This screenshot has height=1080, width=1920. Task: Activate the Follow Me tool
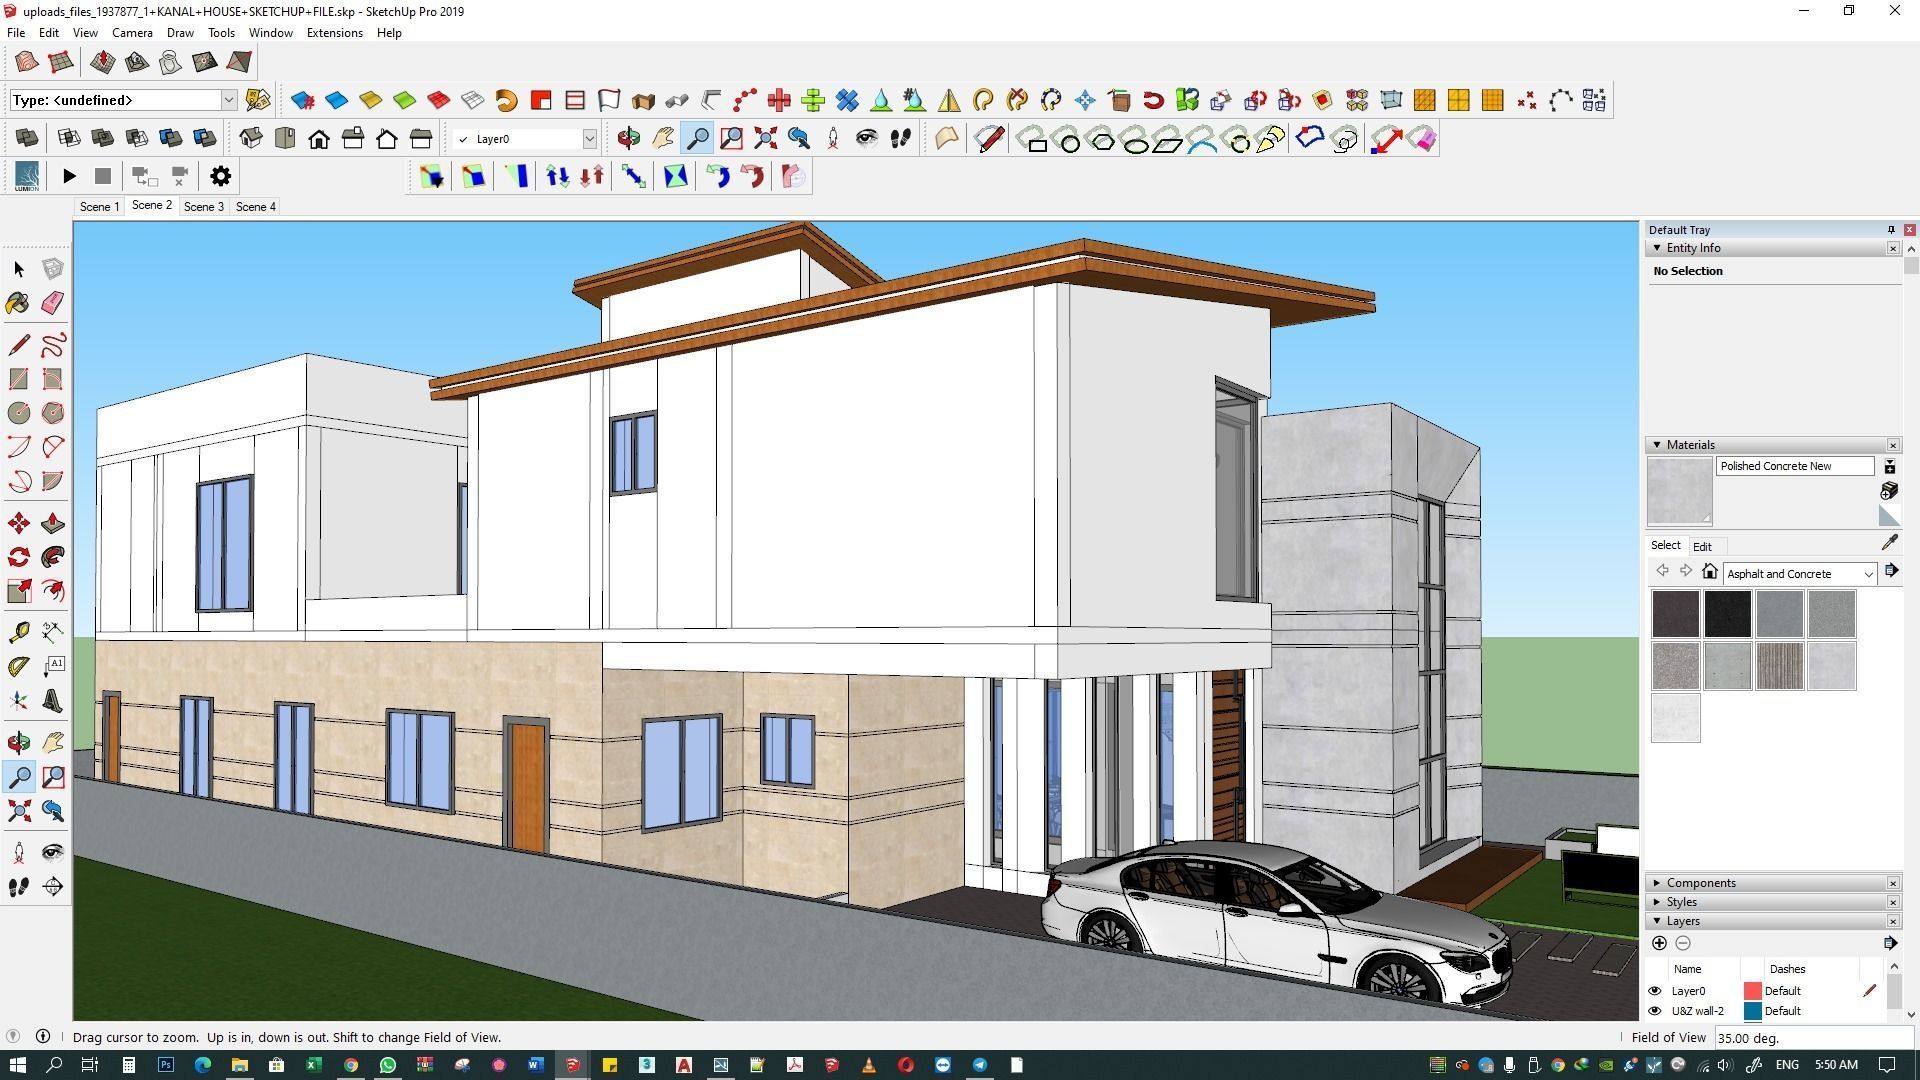52,557
